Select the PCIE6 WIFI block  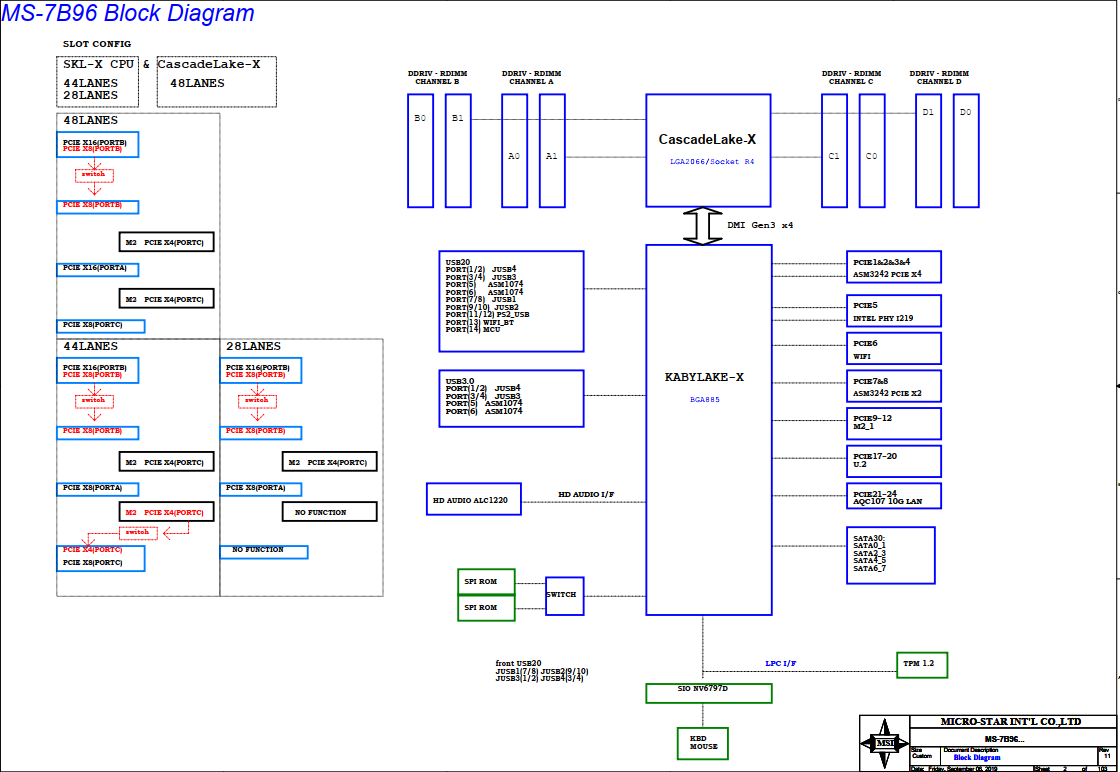(894, 348)
